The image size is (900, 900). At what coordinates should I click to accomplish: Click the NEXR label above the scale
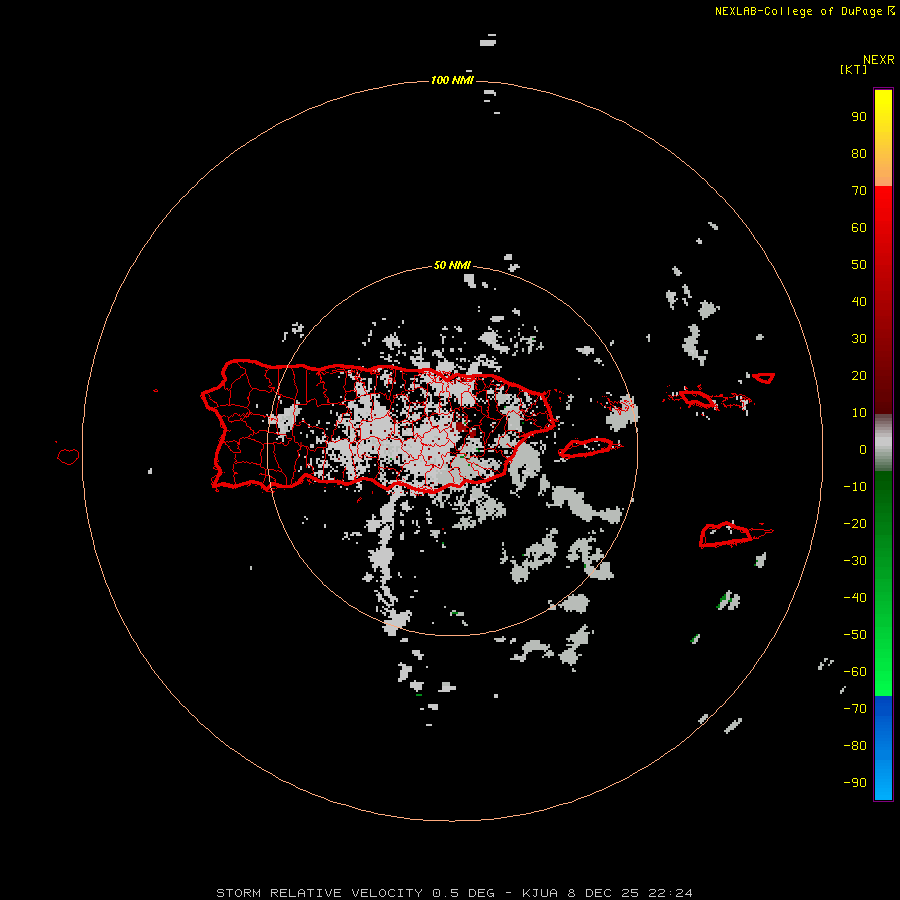[878, 60]
